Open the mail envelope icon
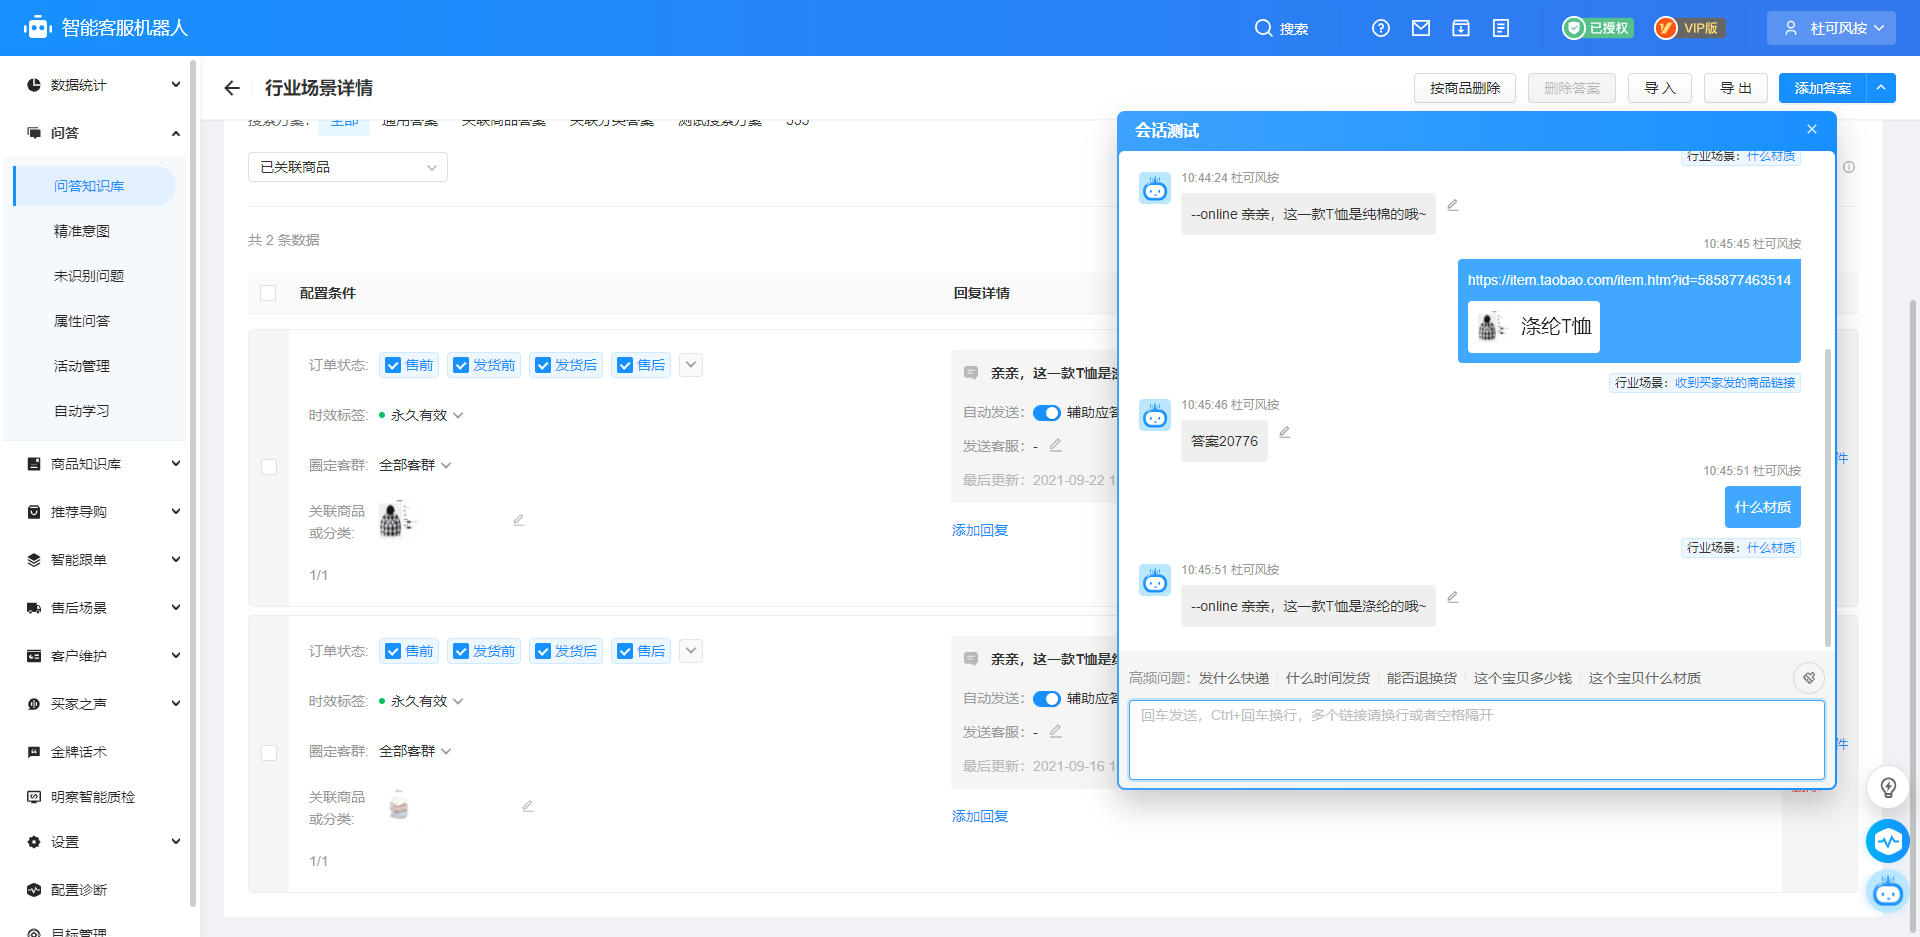The width and height of the screenshot is (1920, 937). (x=1421, y=28)
